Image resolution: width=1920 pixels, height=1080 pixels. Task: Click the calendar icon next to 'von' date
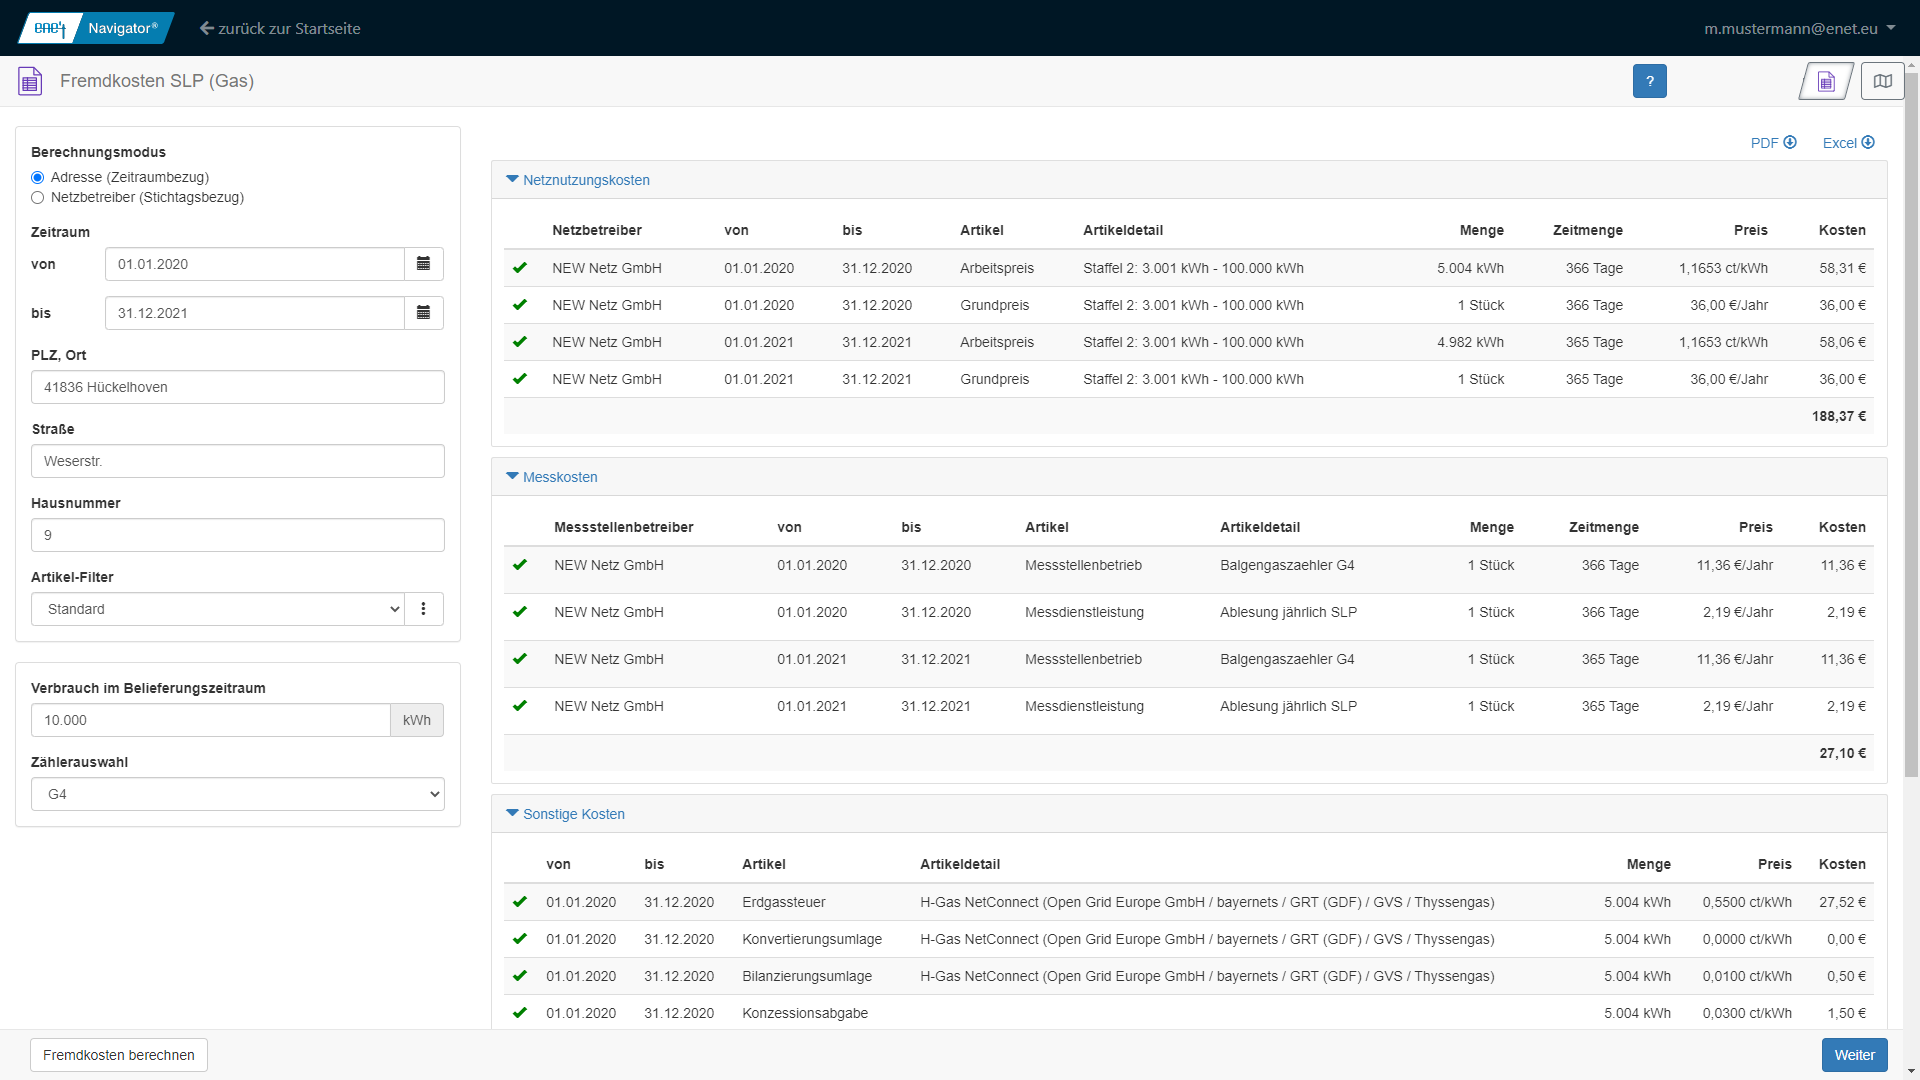(423, 264)
